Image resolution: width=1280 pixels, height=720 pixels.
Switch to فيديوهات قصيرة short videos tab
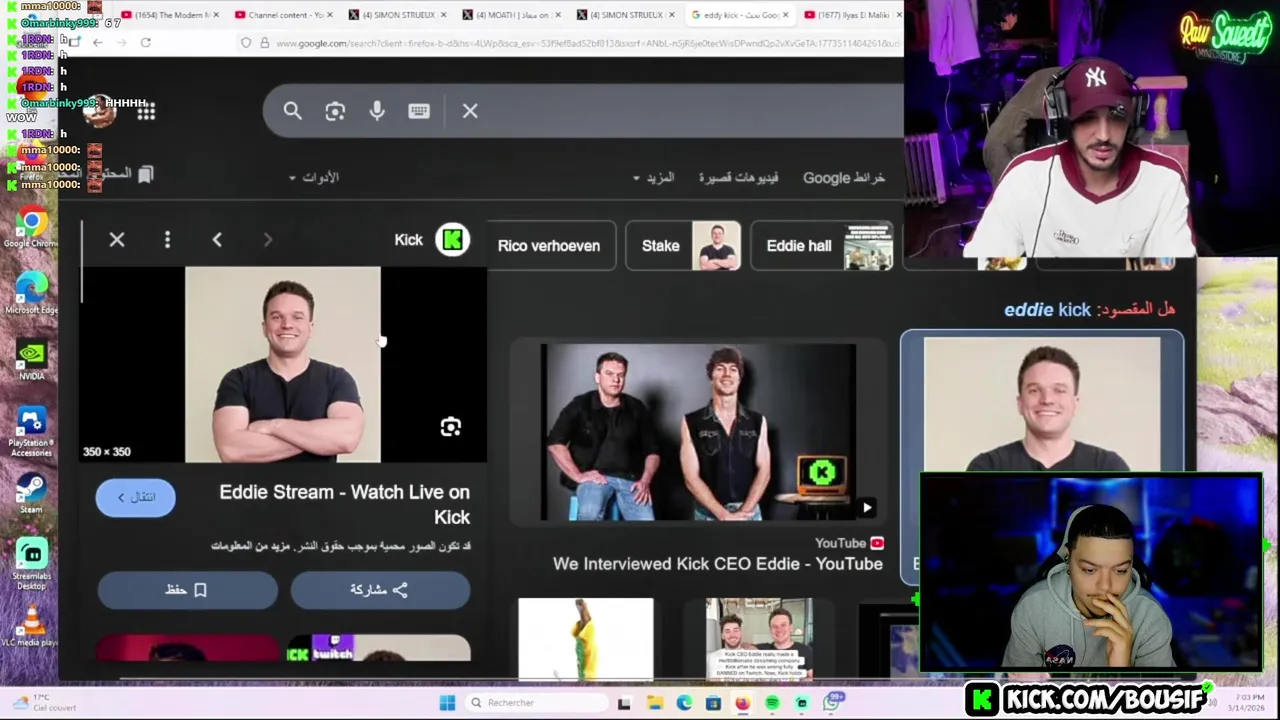coord(738,177)
